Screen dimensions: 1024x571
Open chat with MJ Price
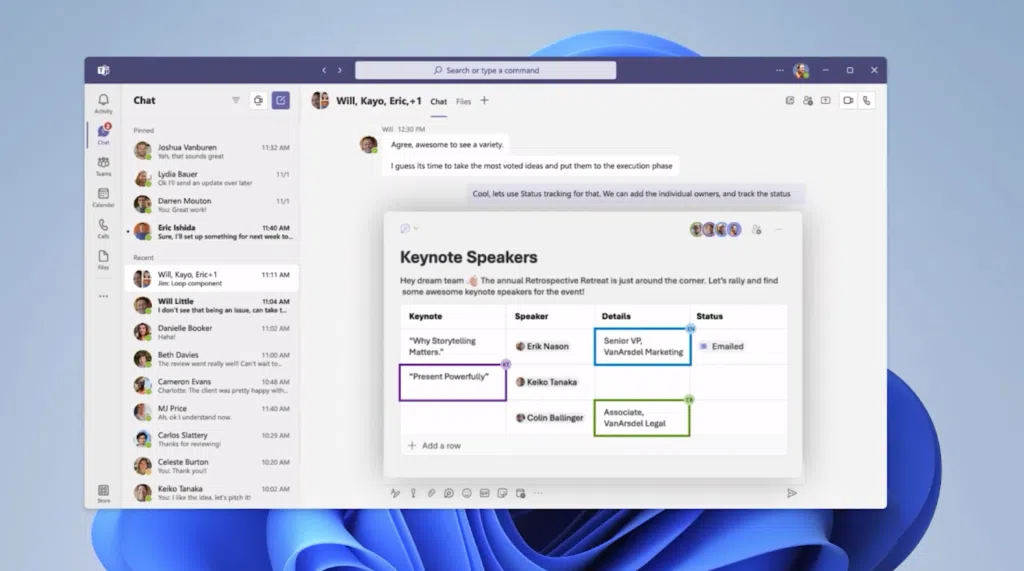(212, 412)
